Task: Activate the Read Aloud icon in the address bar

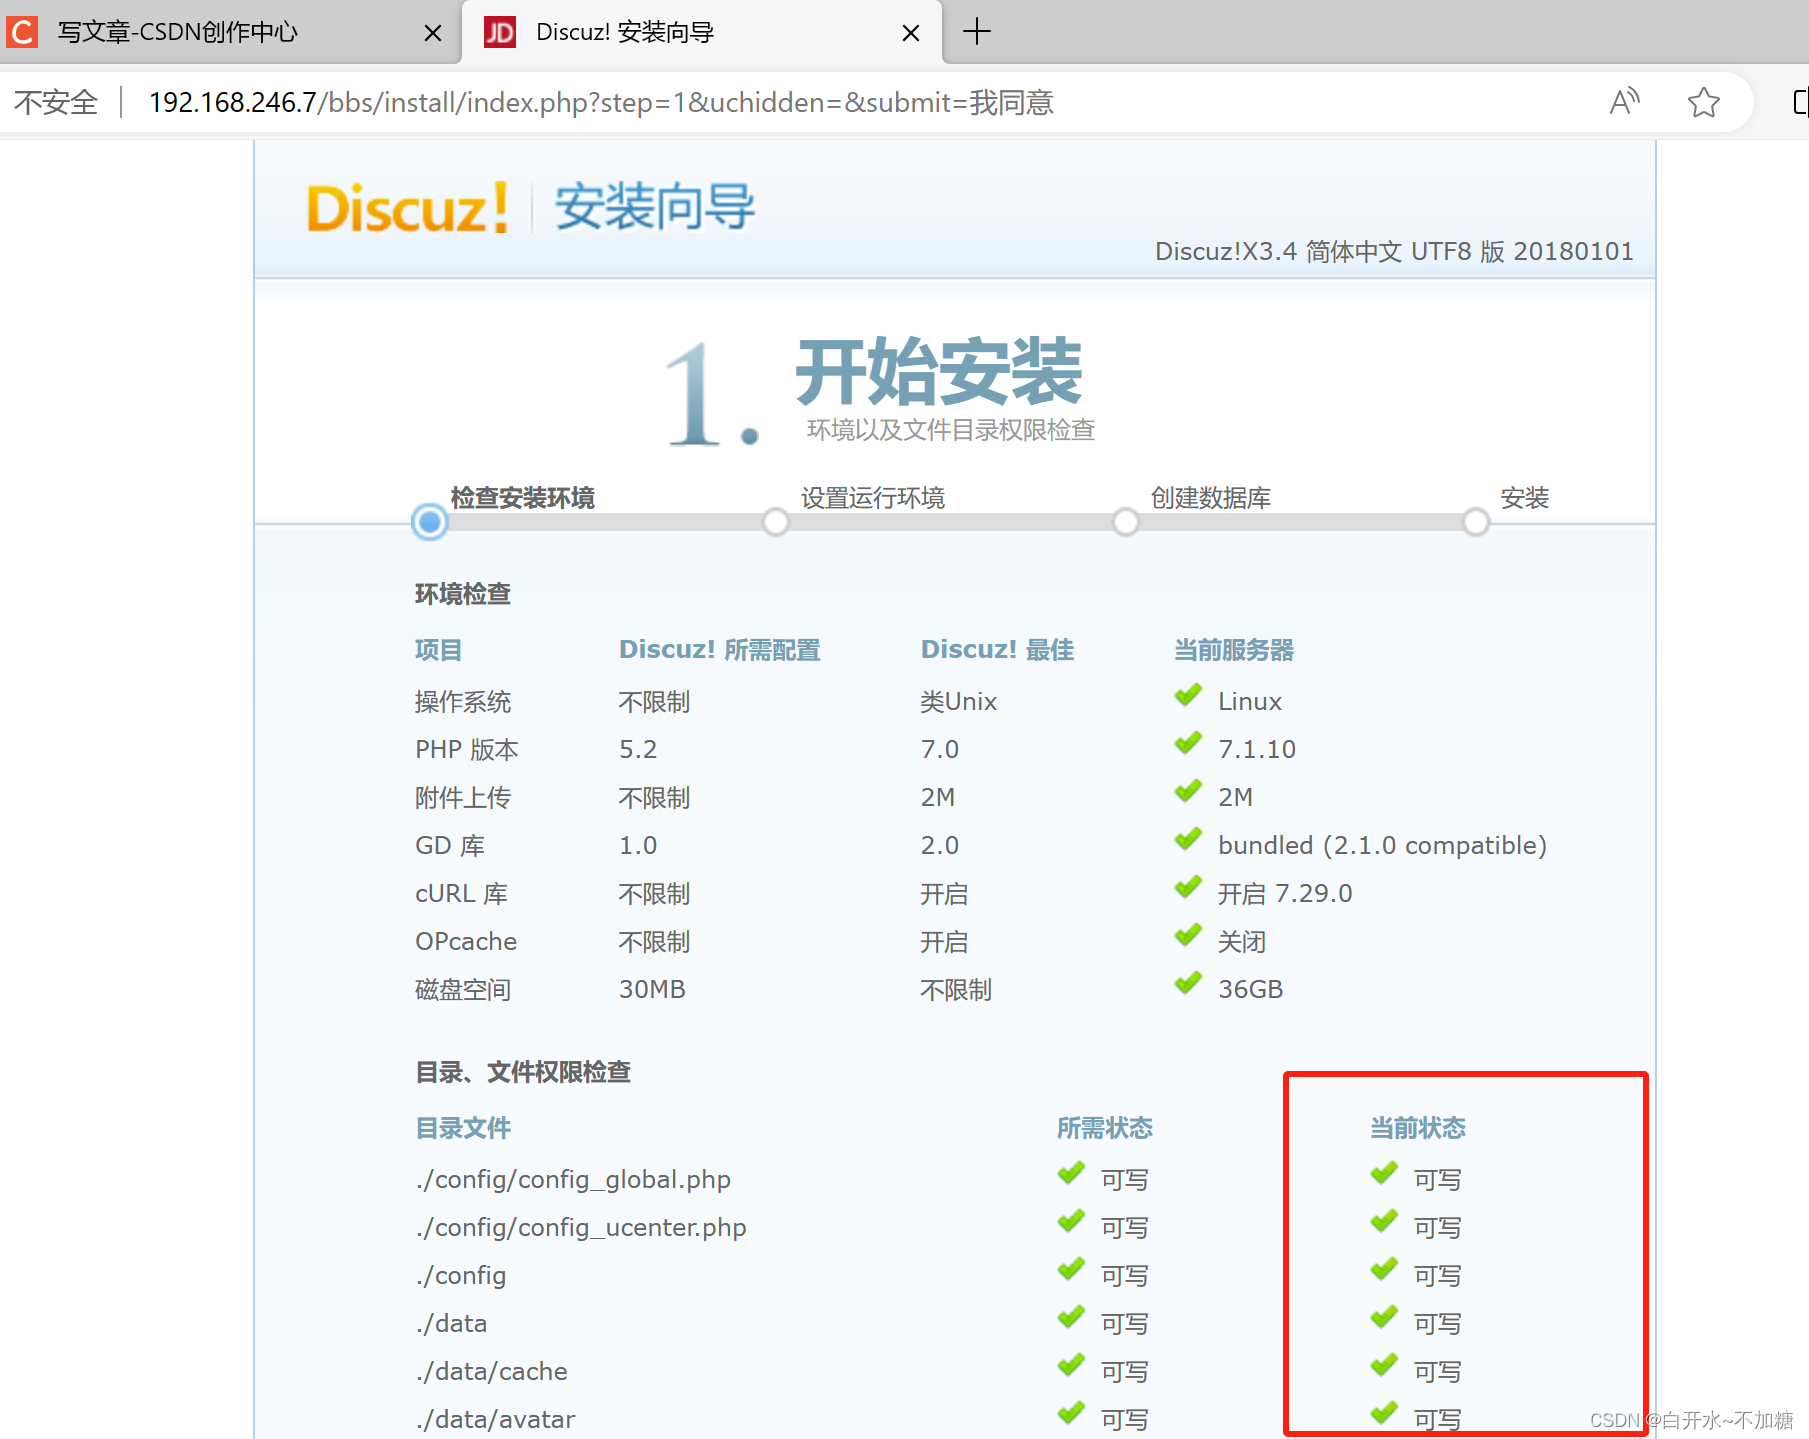Action: [1625, 102]
